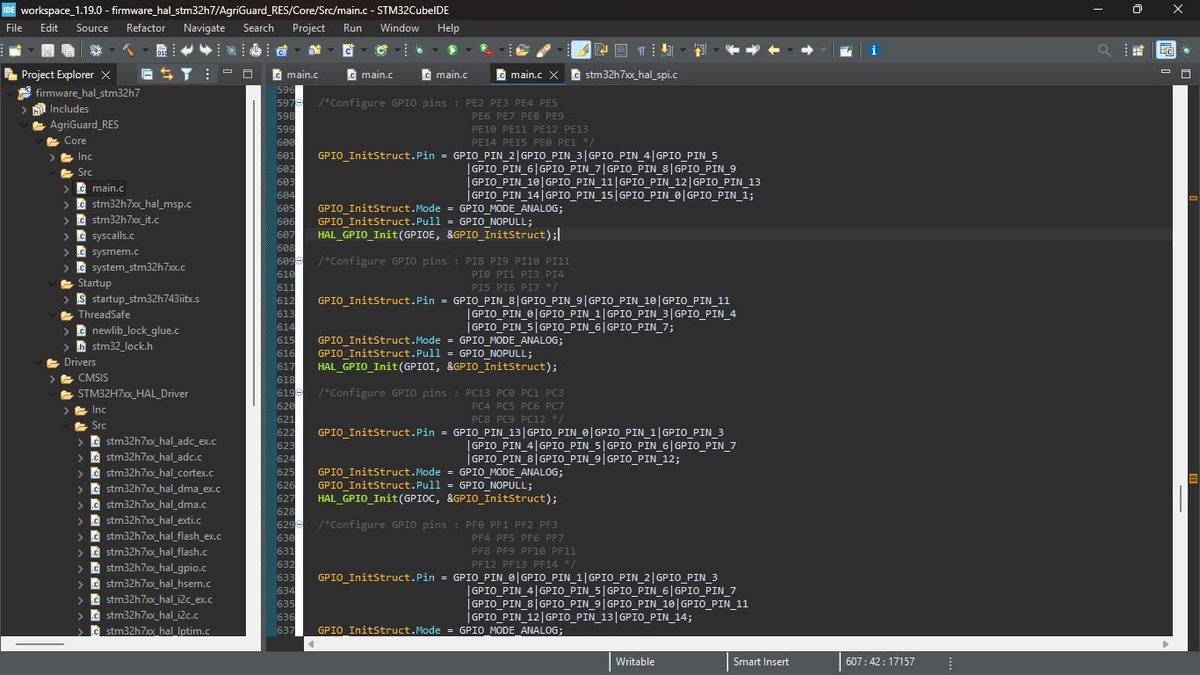Select stm32h7xx_hal_gpio.c in tree

[x=156, y=568]
